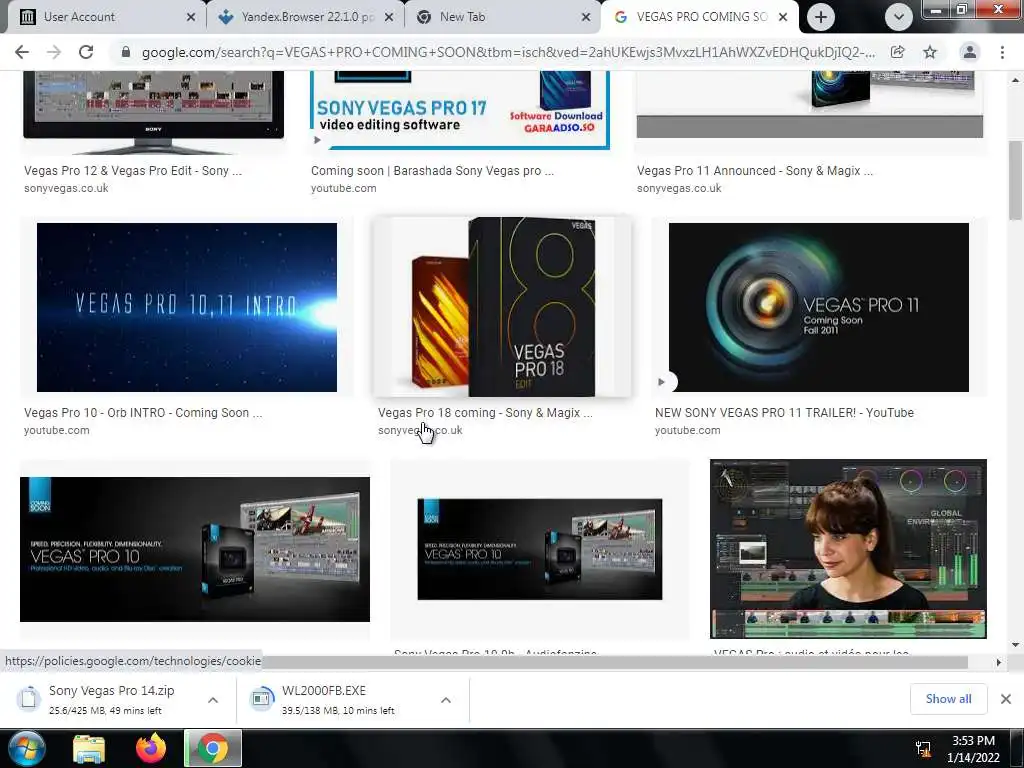Open Vegas Pro 18 coming link
The image size is (1024, 768).
pos(485,413)
